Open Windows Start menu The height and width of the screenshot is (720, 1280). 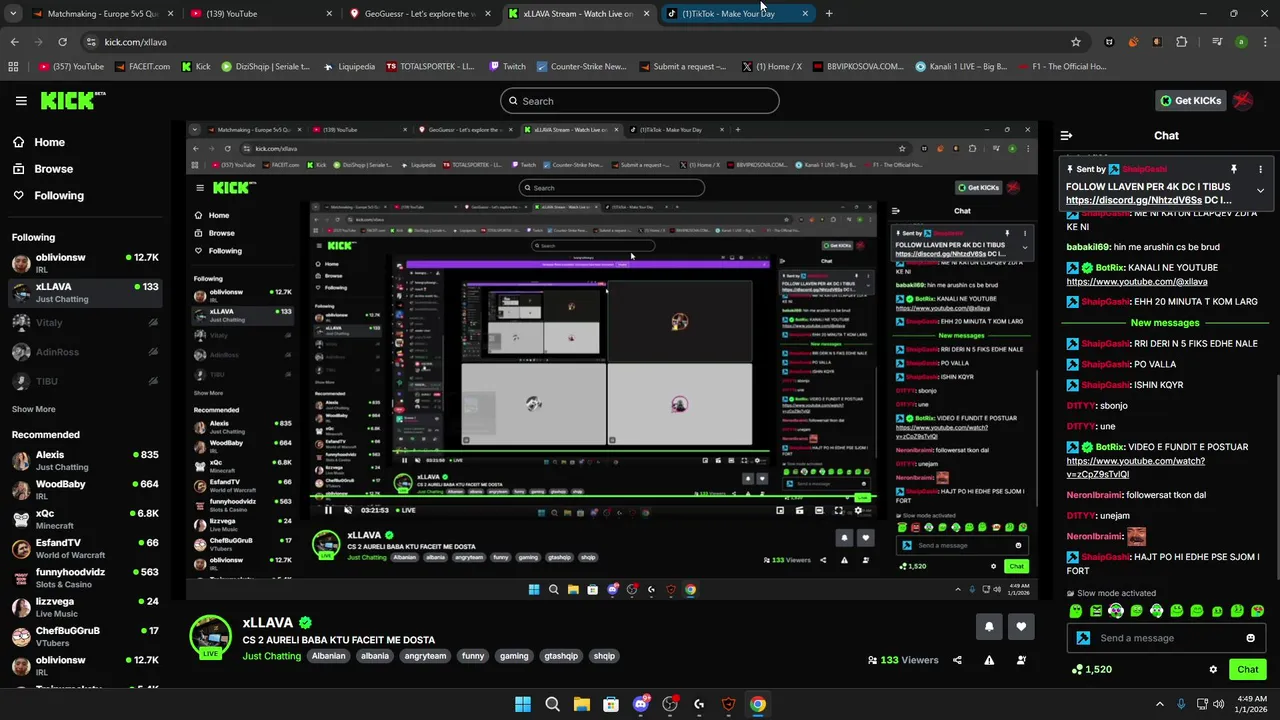523,704
